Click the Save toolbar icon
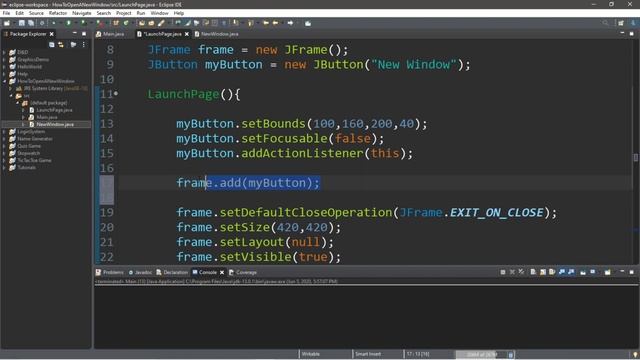This screenshot has height=360, width=640. (x=22, y=23)
